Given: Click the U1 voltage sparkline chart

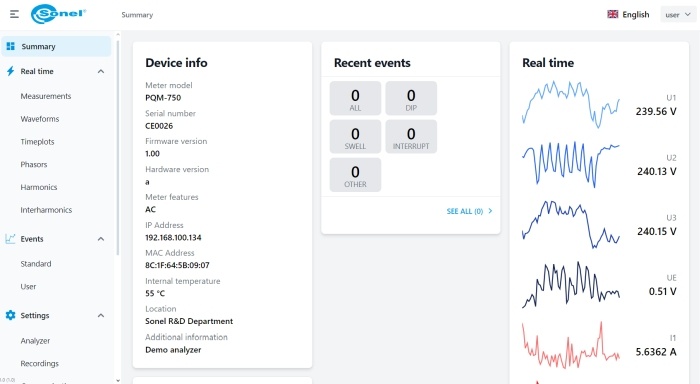Looking at the screenshot, I should pos(571,104).
